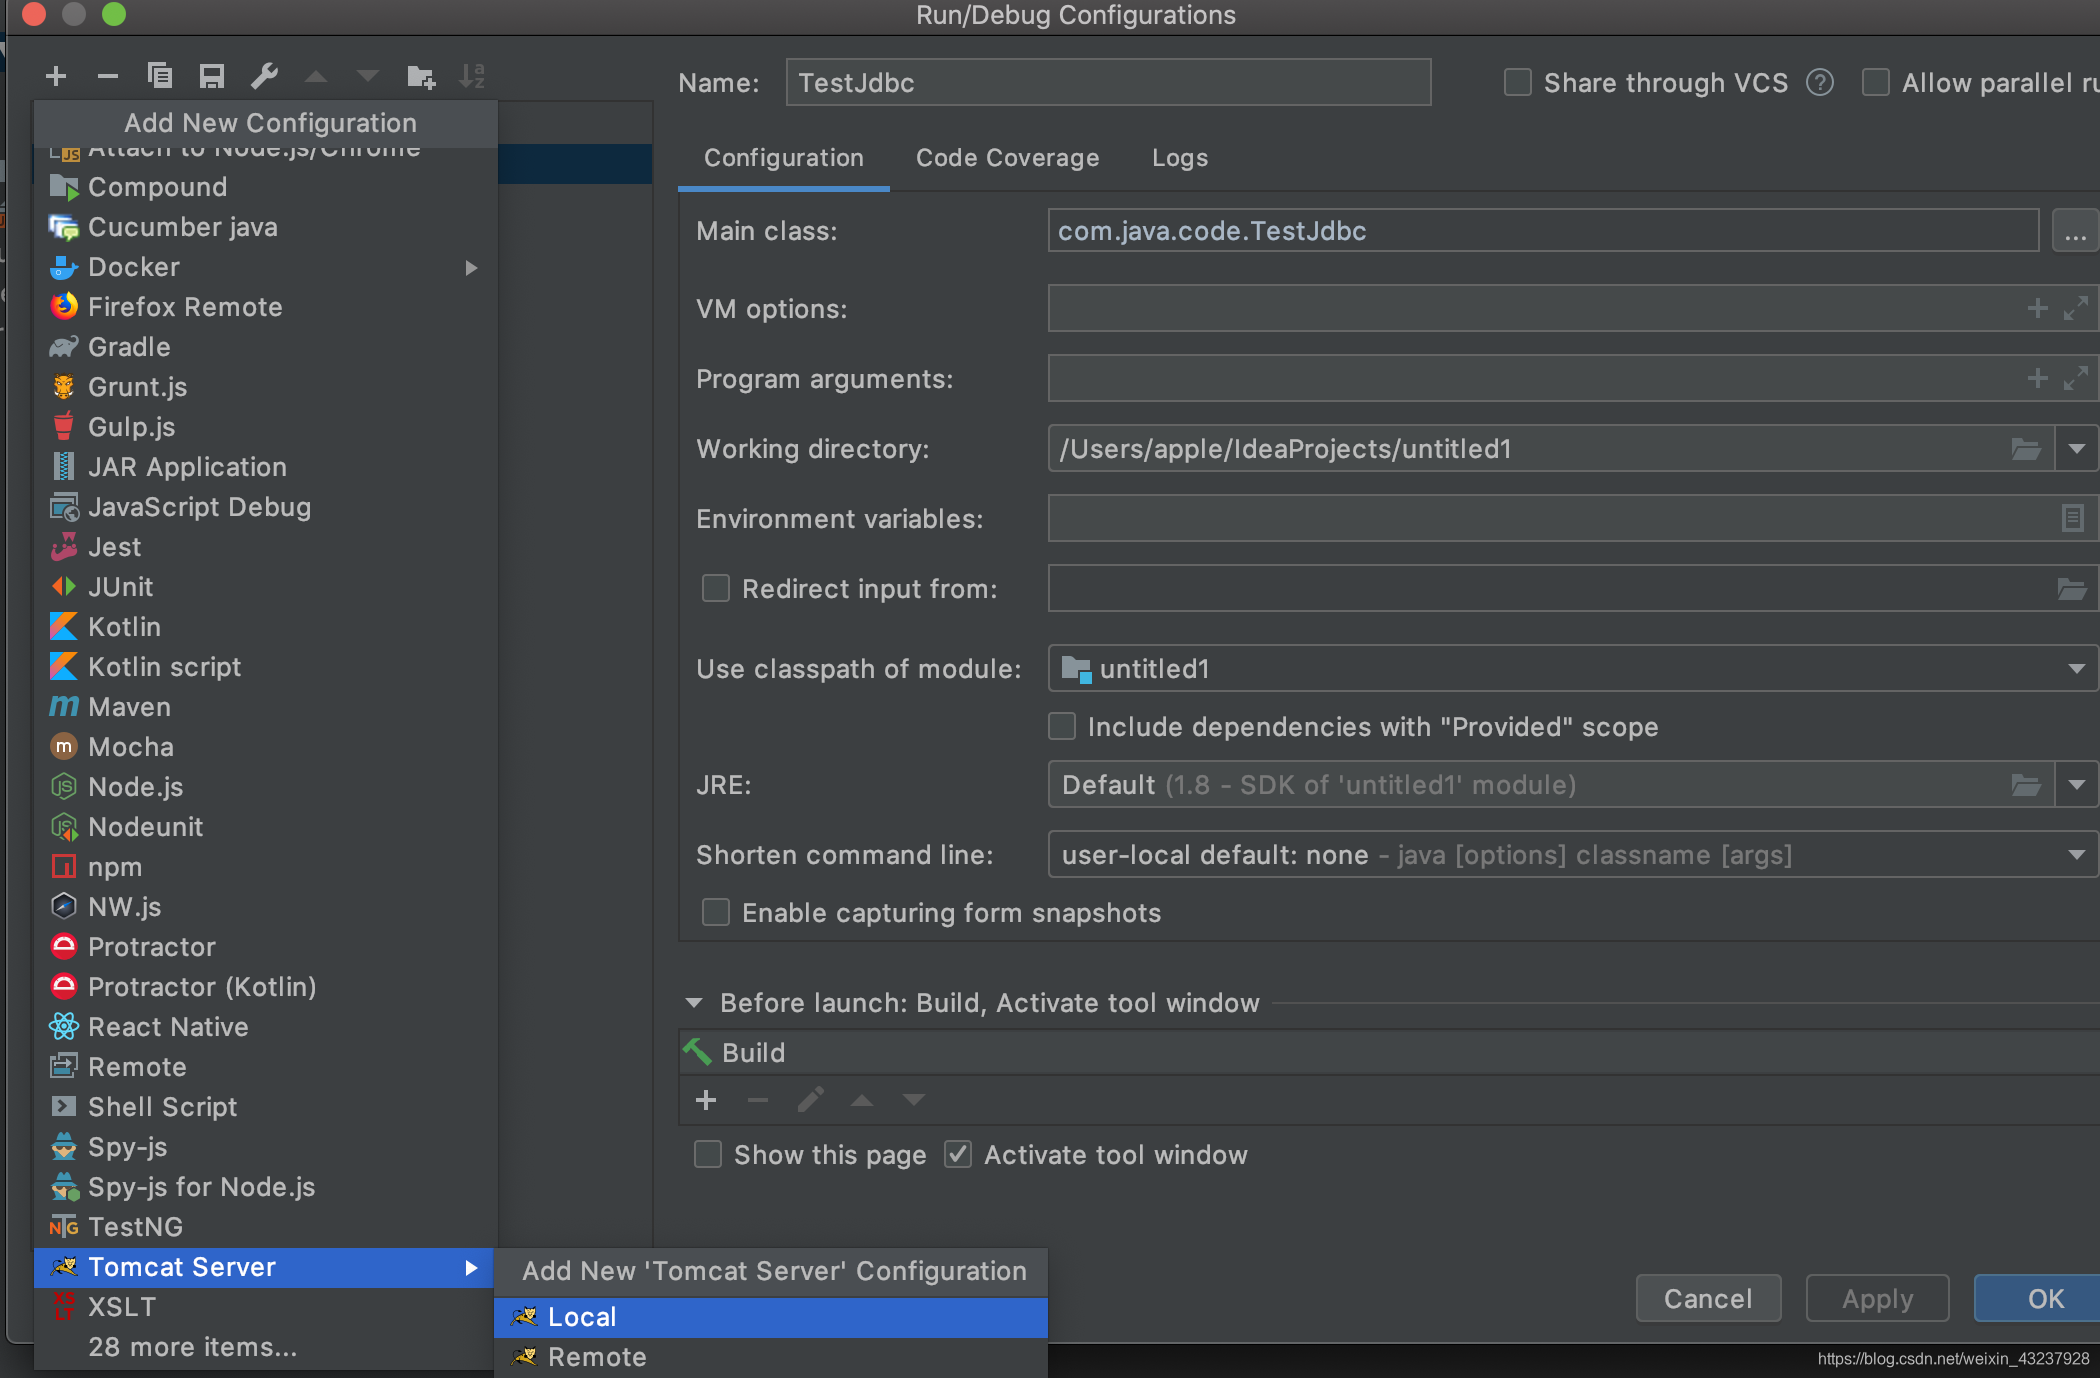
Task: Select TestNG configuration type
Action: pyautogui.click(x=265, y=1227)
